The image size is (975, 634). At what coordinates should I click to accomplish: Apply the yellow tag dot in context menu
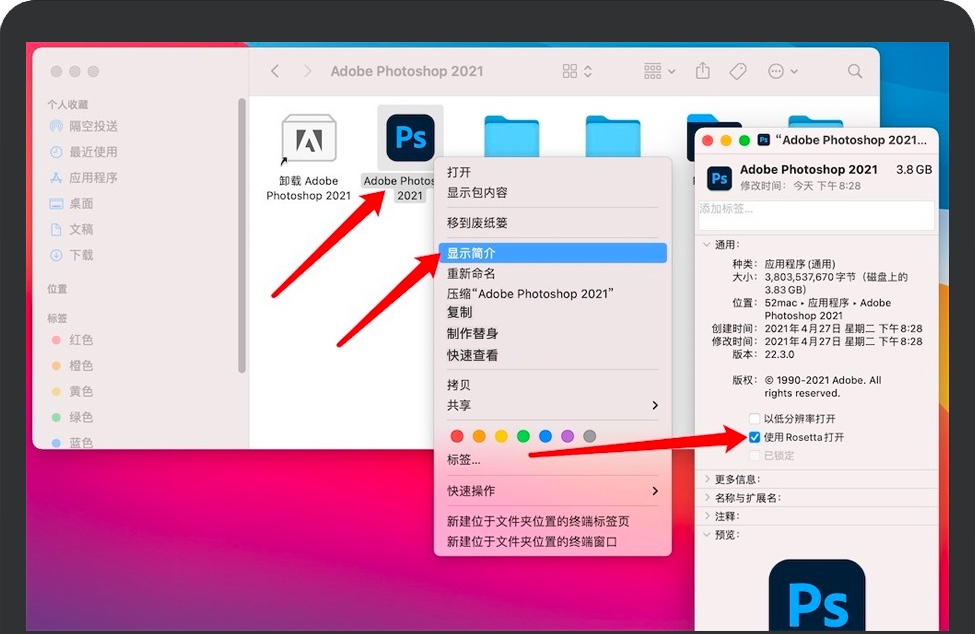(x=501, y=436)
